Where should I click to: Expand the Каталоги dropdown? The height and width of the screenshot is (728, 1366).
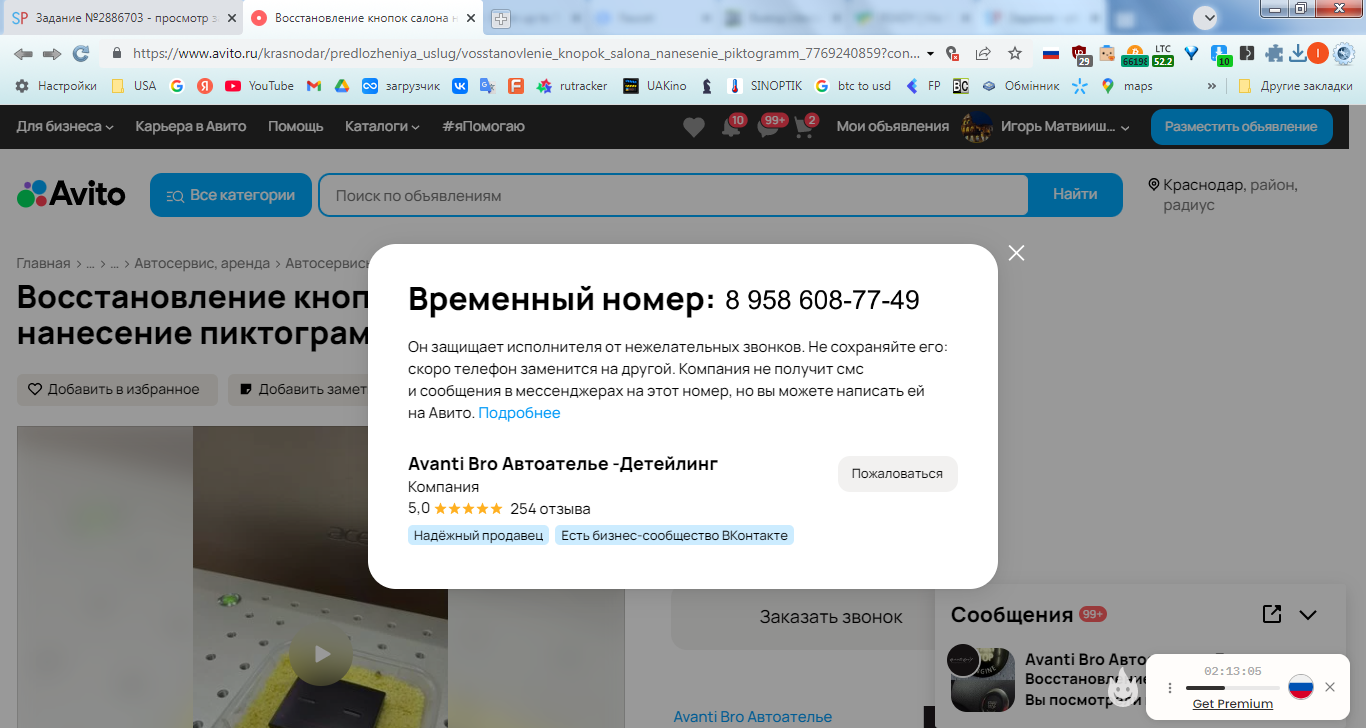click(382, 126)
